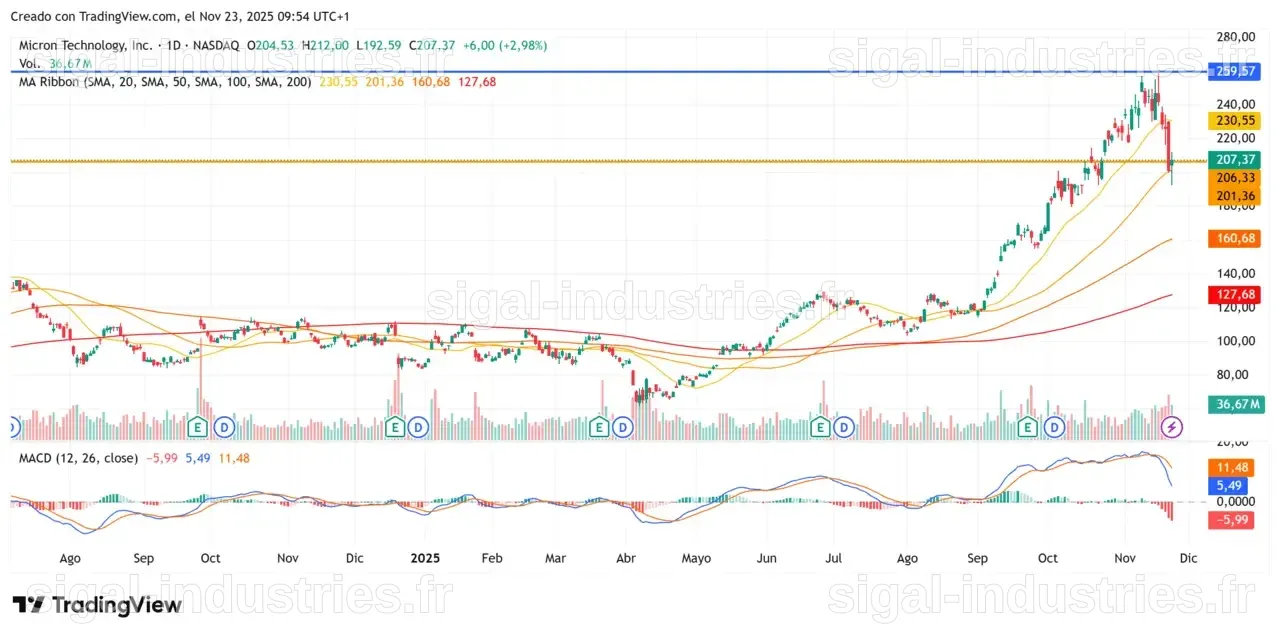The image size is (1280, 637).
Task: Click the NASDAQ exchange label
Action: coord(218,46)
